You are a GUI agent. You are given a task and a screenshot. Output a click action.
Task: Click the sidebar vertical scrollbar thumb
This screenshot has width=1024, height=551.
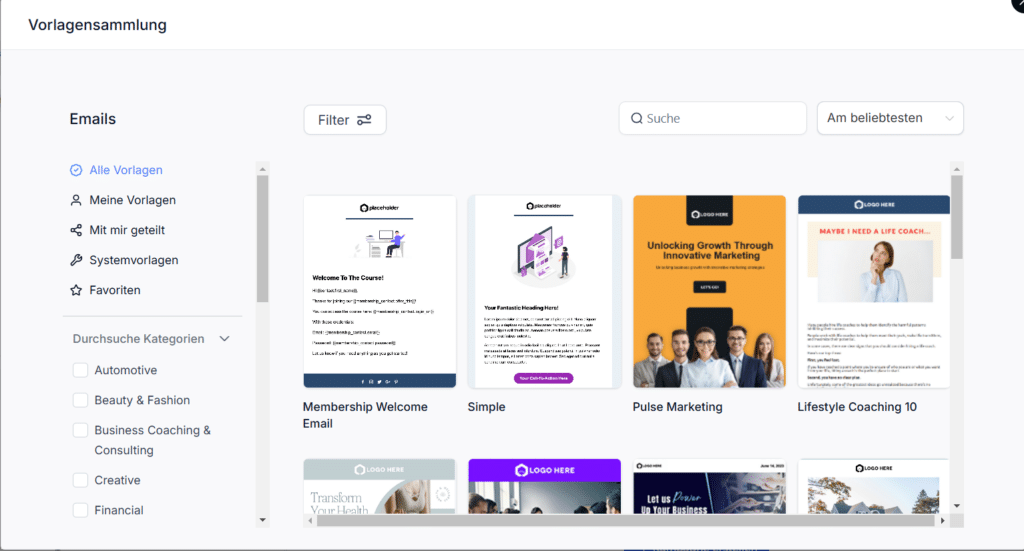tap(263, 239)
